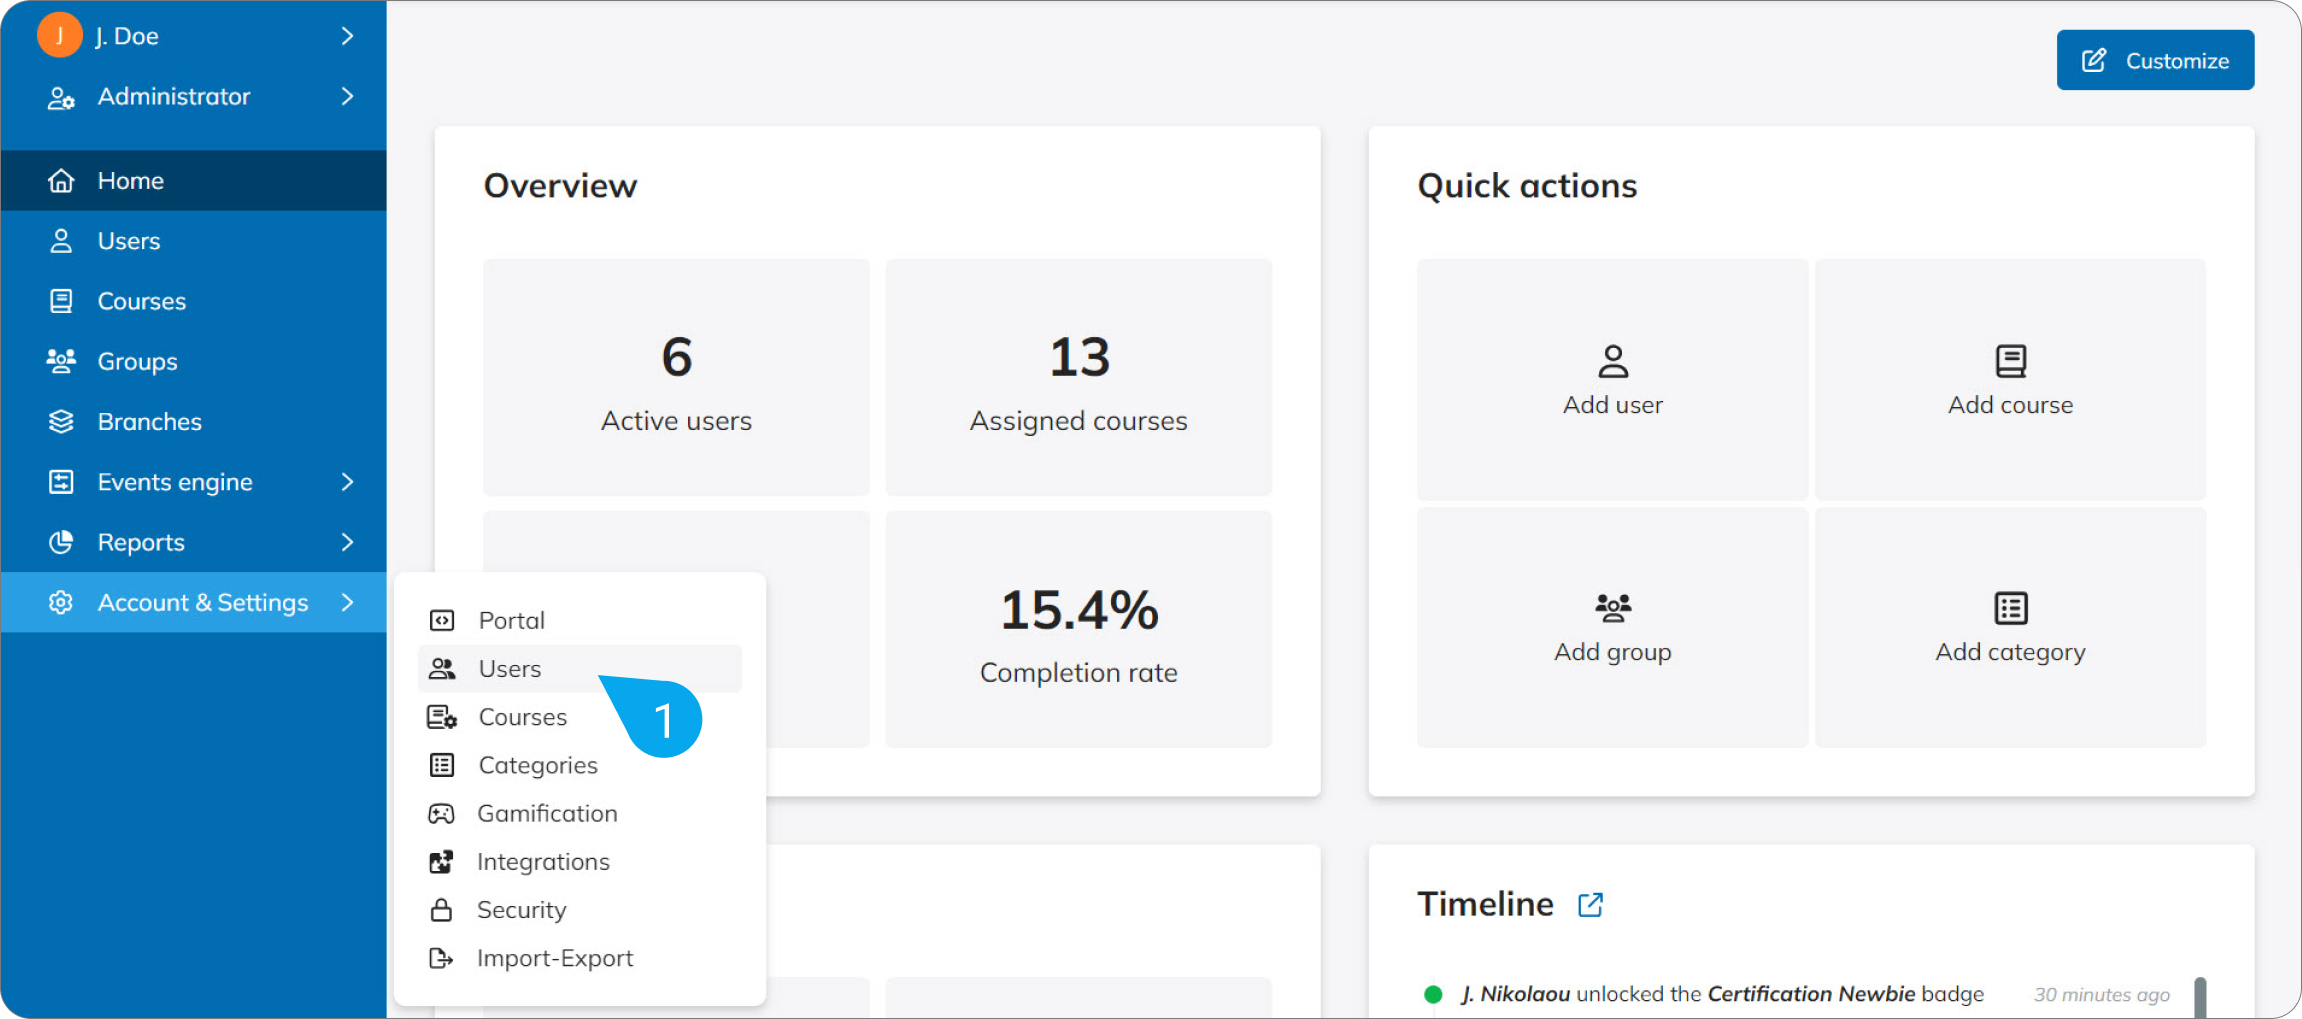Click the Reports pie chart icon
The image size is (2302, 1019).
tap(61, 542)
